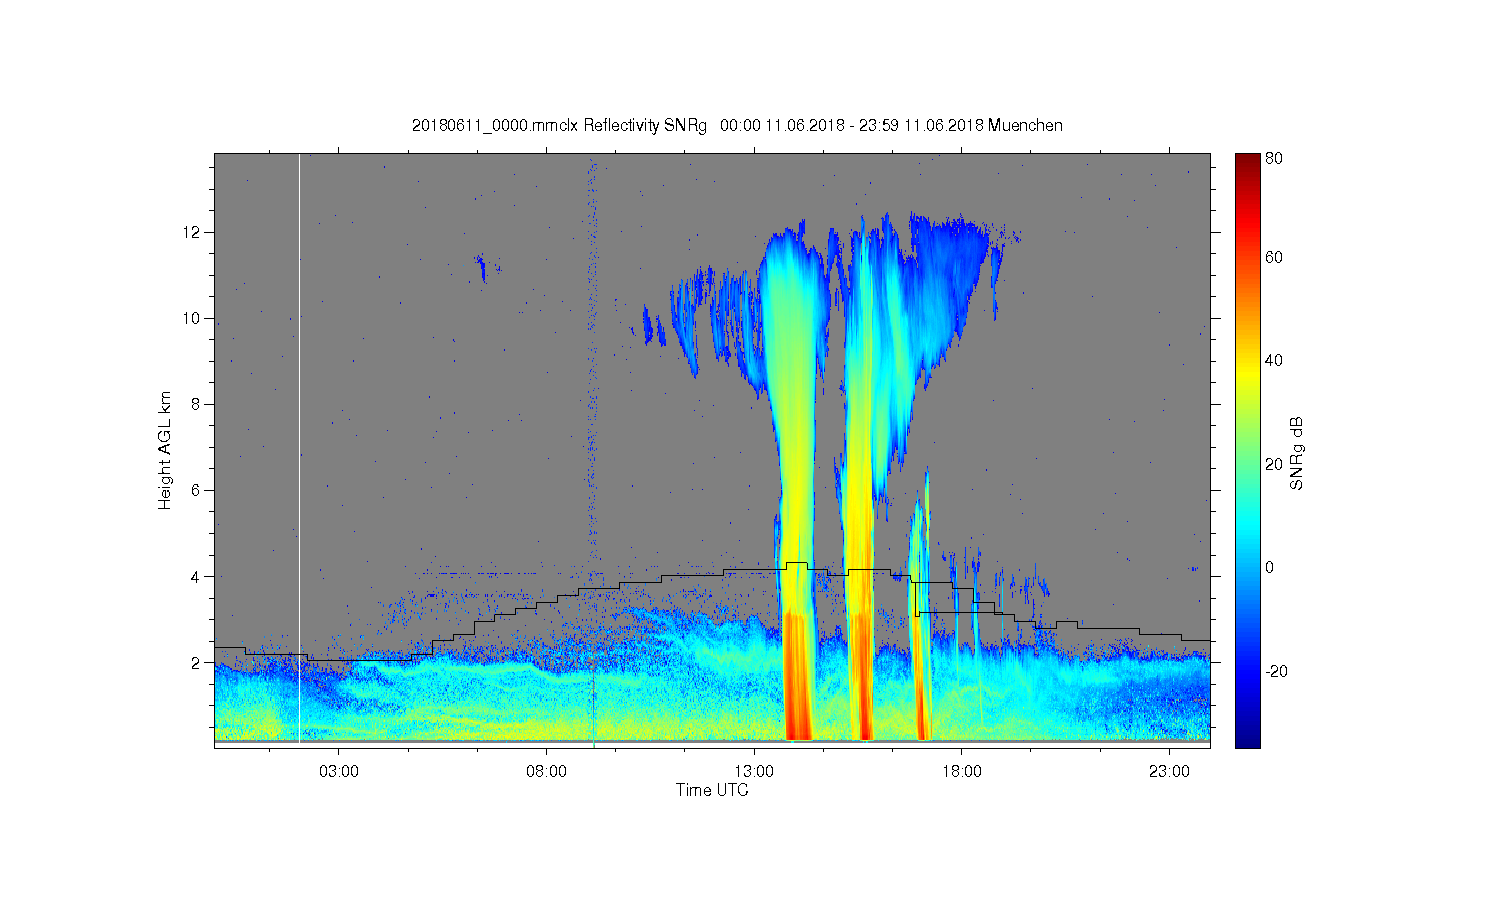Click the SNRg colorbar gradient
This screenshot has height=900, width=1500.
pyautogui.click(x=1247, y=450)
